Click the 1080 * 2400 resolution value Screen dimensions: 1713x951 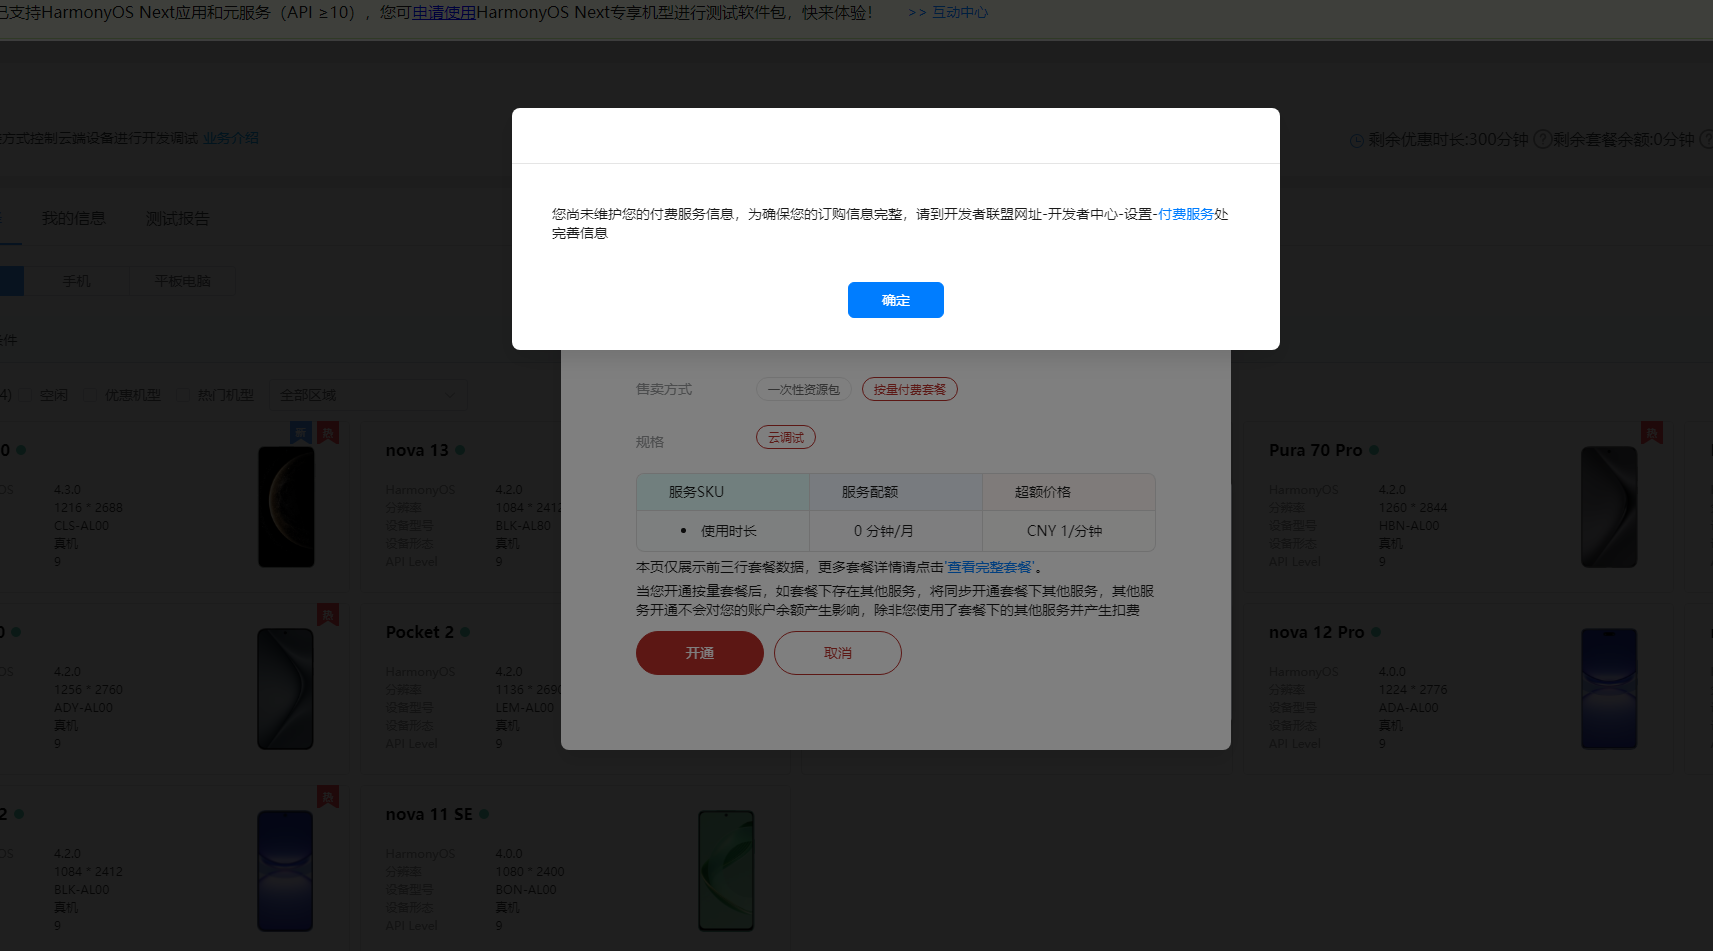click(x=530, y=872)
